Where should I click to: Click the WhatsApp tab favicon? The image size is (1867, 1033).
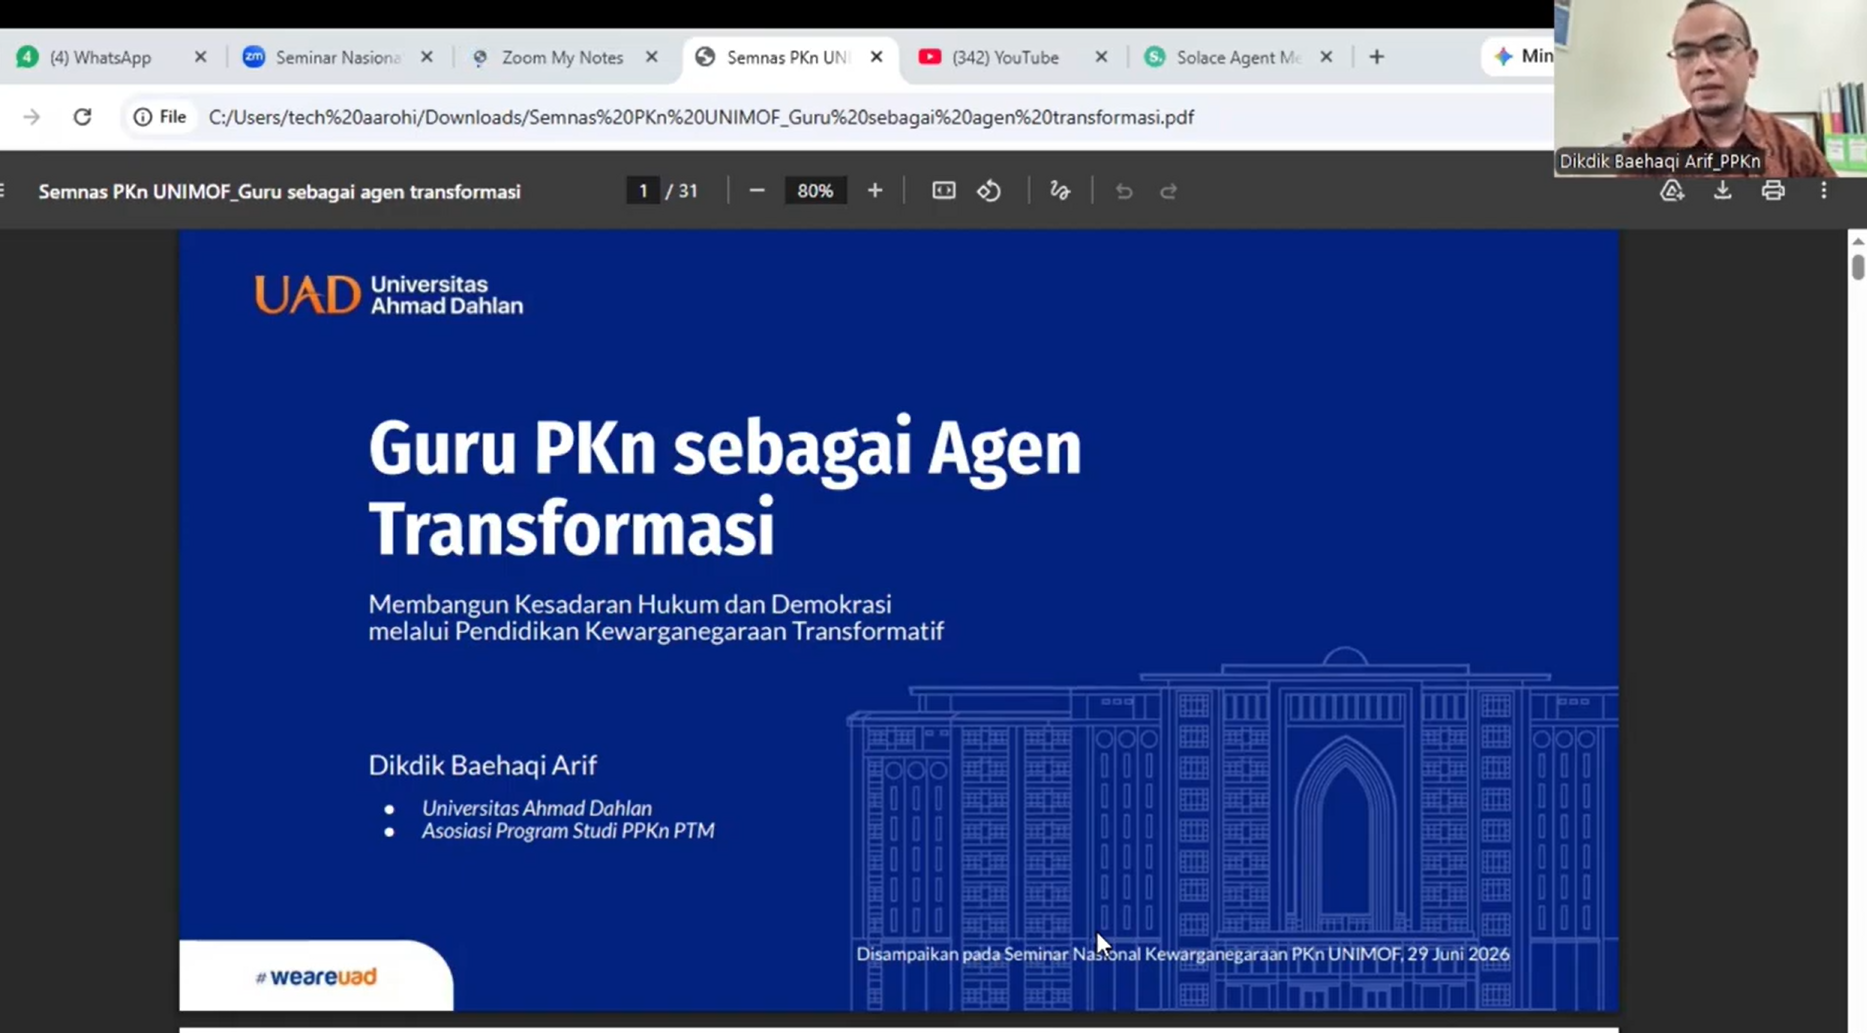tap(27, 57)
